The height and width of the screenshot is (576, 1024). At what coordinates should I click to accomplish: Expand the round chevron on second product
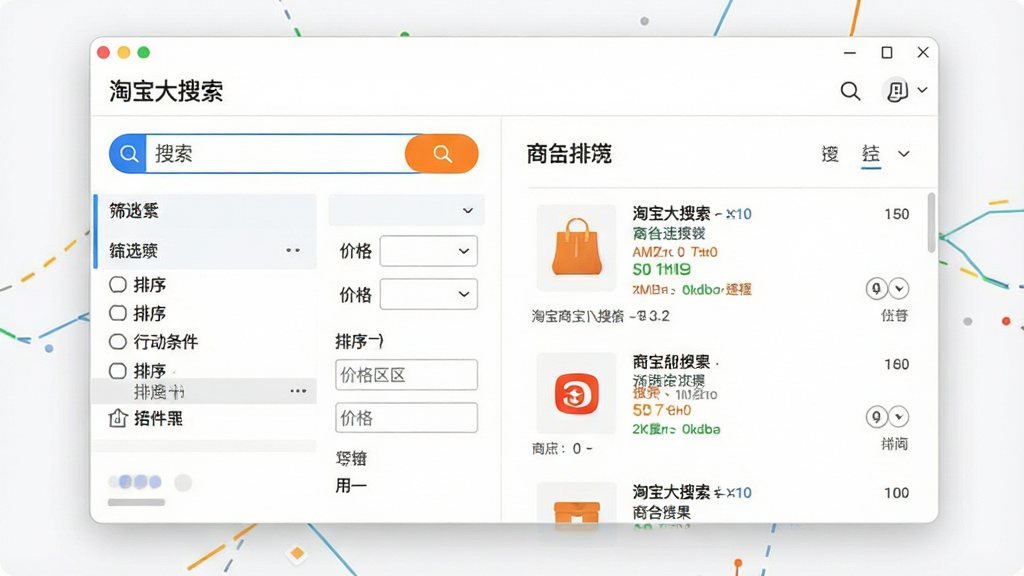[x=899, y=416]
